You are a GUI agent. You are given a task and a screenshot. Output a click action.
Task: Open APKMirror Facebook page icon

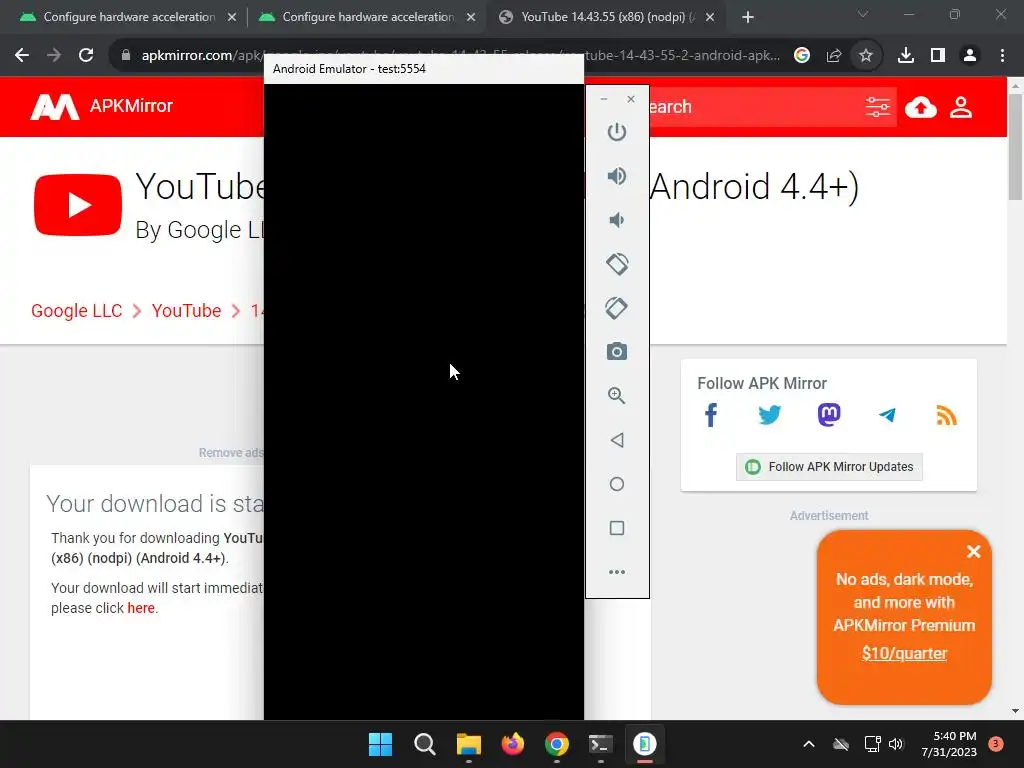pos(711,415)
